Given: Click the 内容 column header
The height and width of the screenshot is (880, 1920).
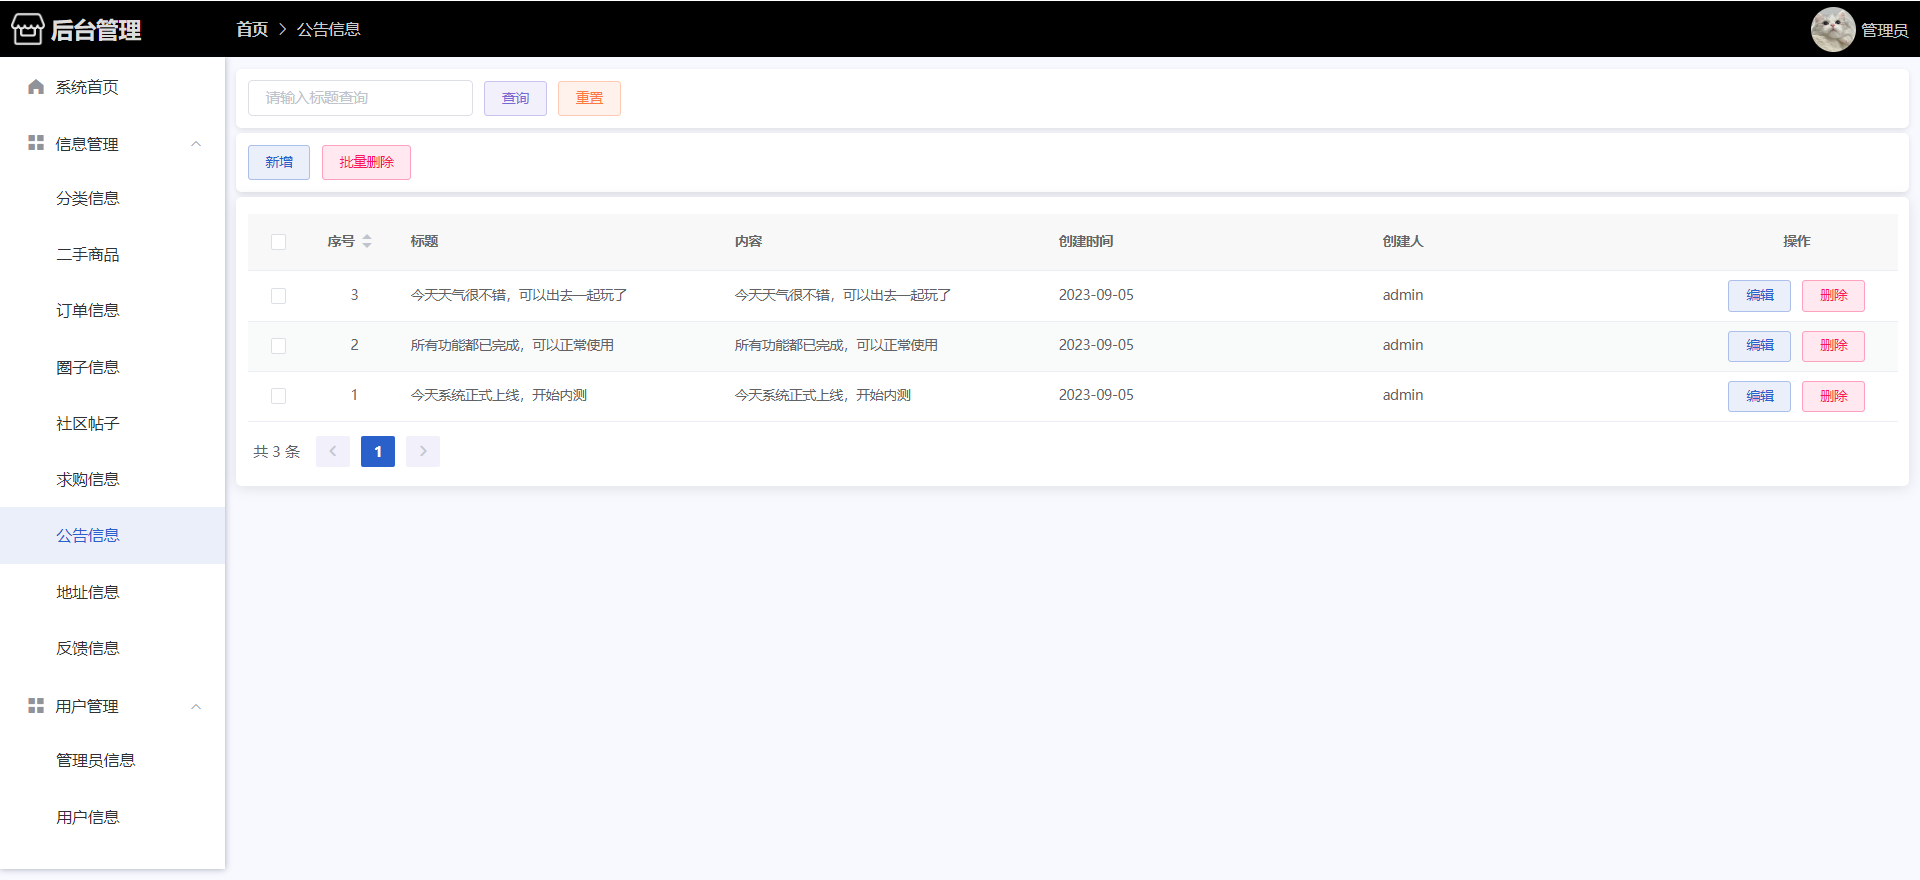Looking at the screenshot, I should tap(748, 241).
